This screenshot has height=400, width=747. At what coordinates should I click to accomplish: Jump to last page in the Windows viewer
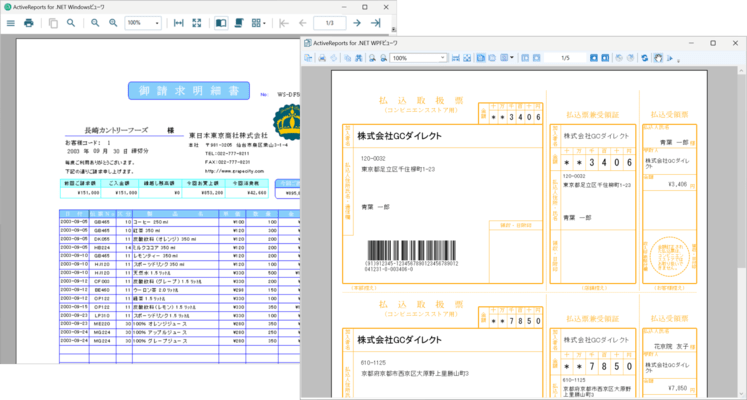click(x=375, y=22)
